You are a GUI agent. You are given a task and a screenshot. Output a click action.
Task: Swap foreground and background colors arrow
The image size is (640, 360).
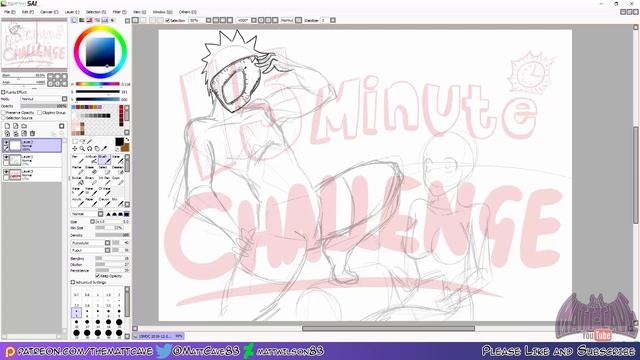pos(127,140)
